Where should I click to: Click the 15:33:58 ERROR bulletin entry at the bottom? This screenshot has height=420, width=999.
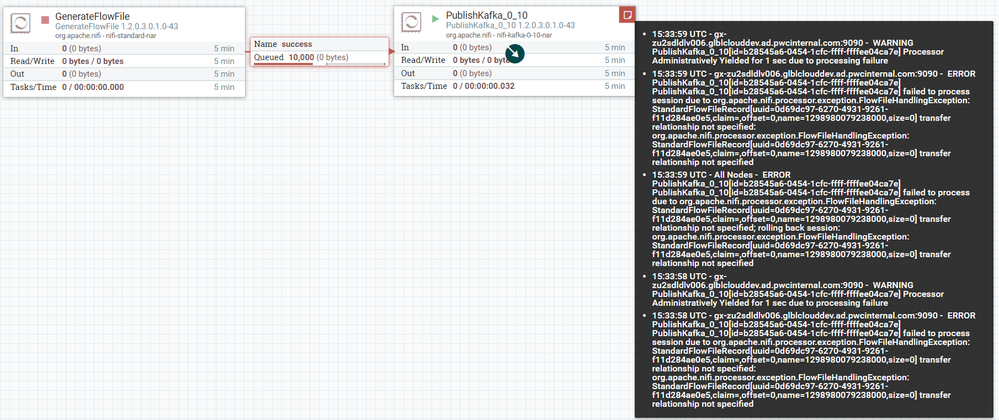point(812,360)
